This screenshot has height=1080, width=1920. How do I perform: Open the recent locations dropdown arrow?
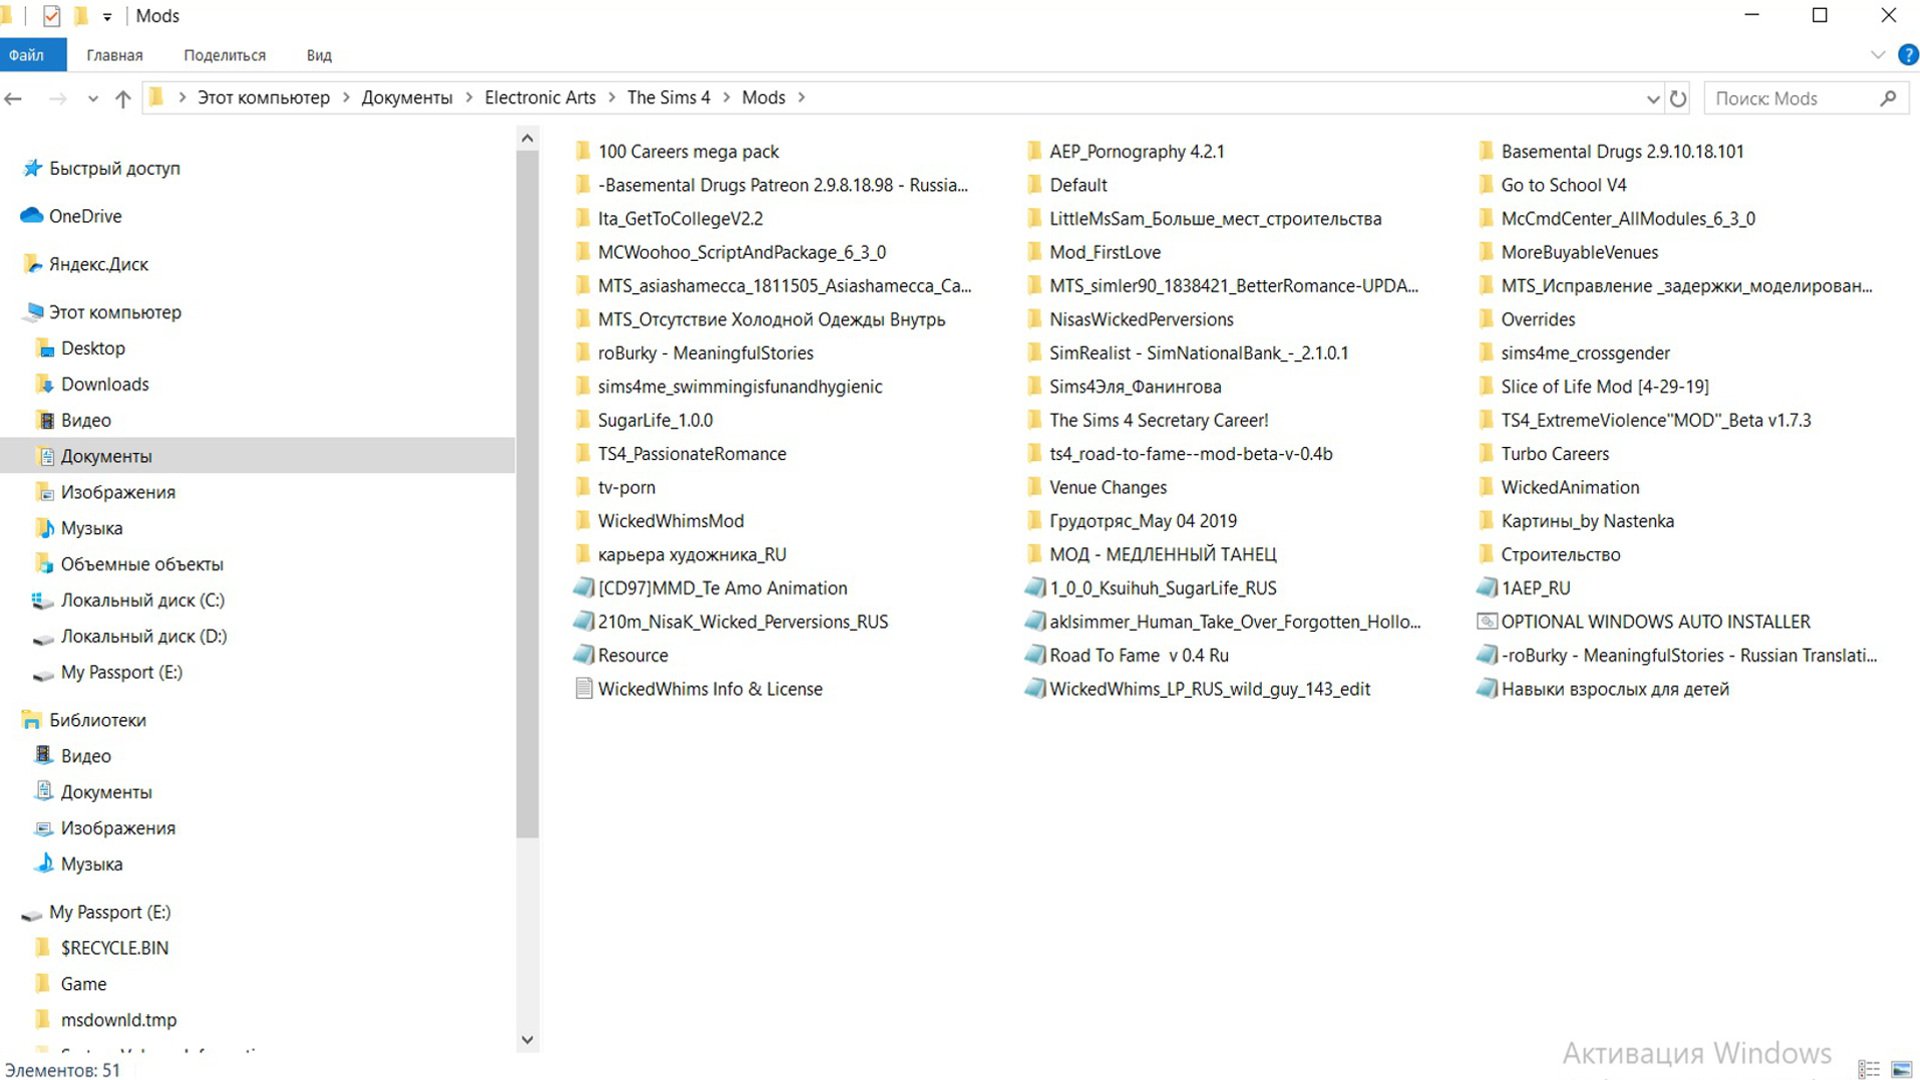click(x=93, y=98)
